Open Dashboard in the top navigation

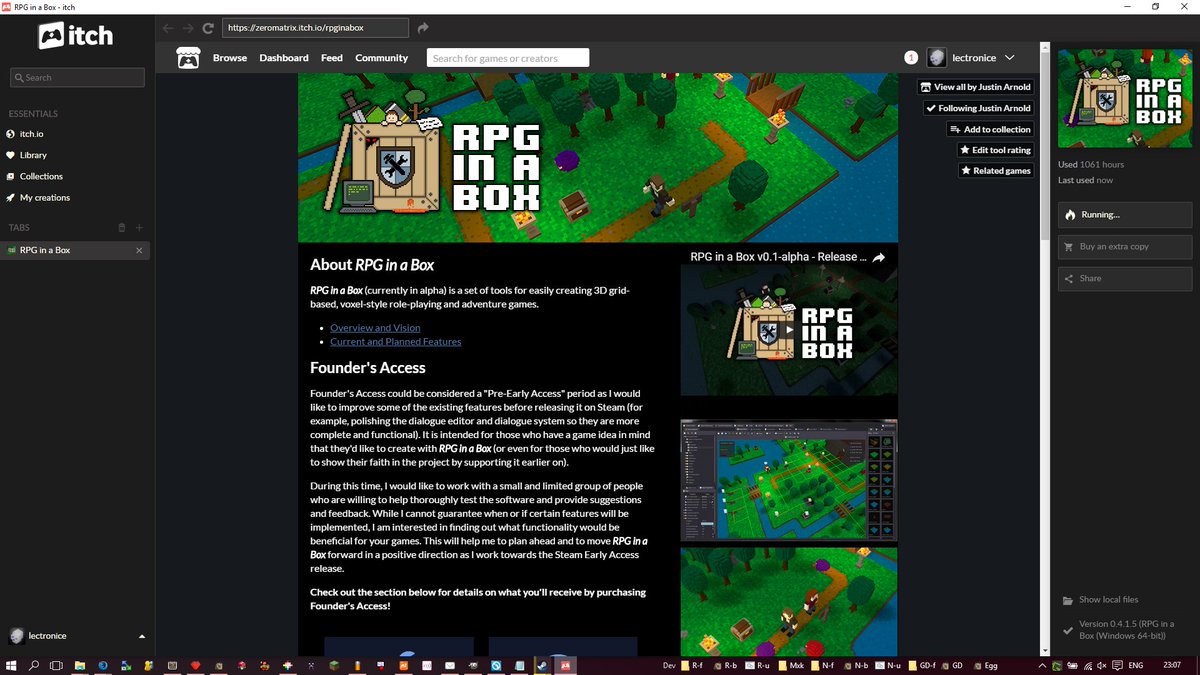click(284, 58)
